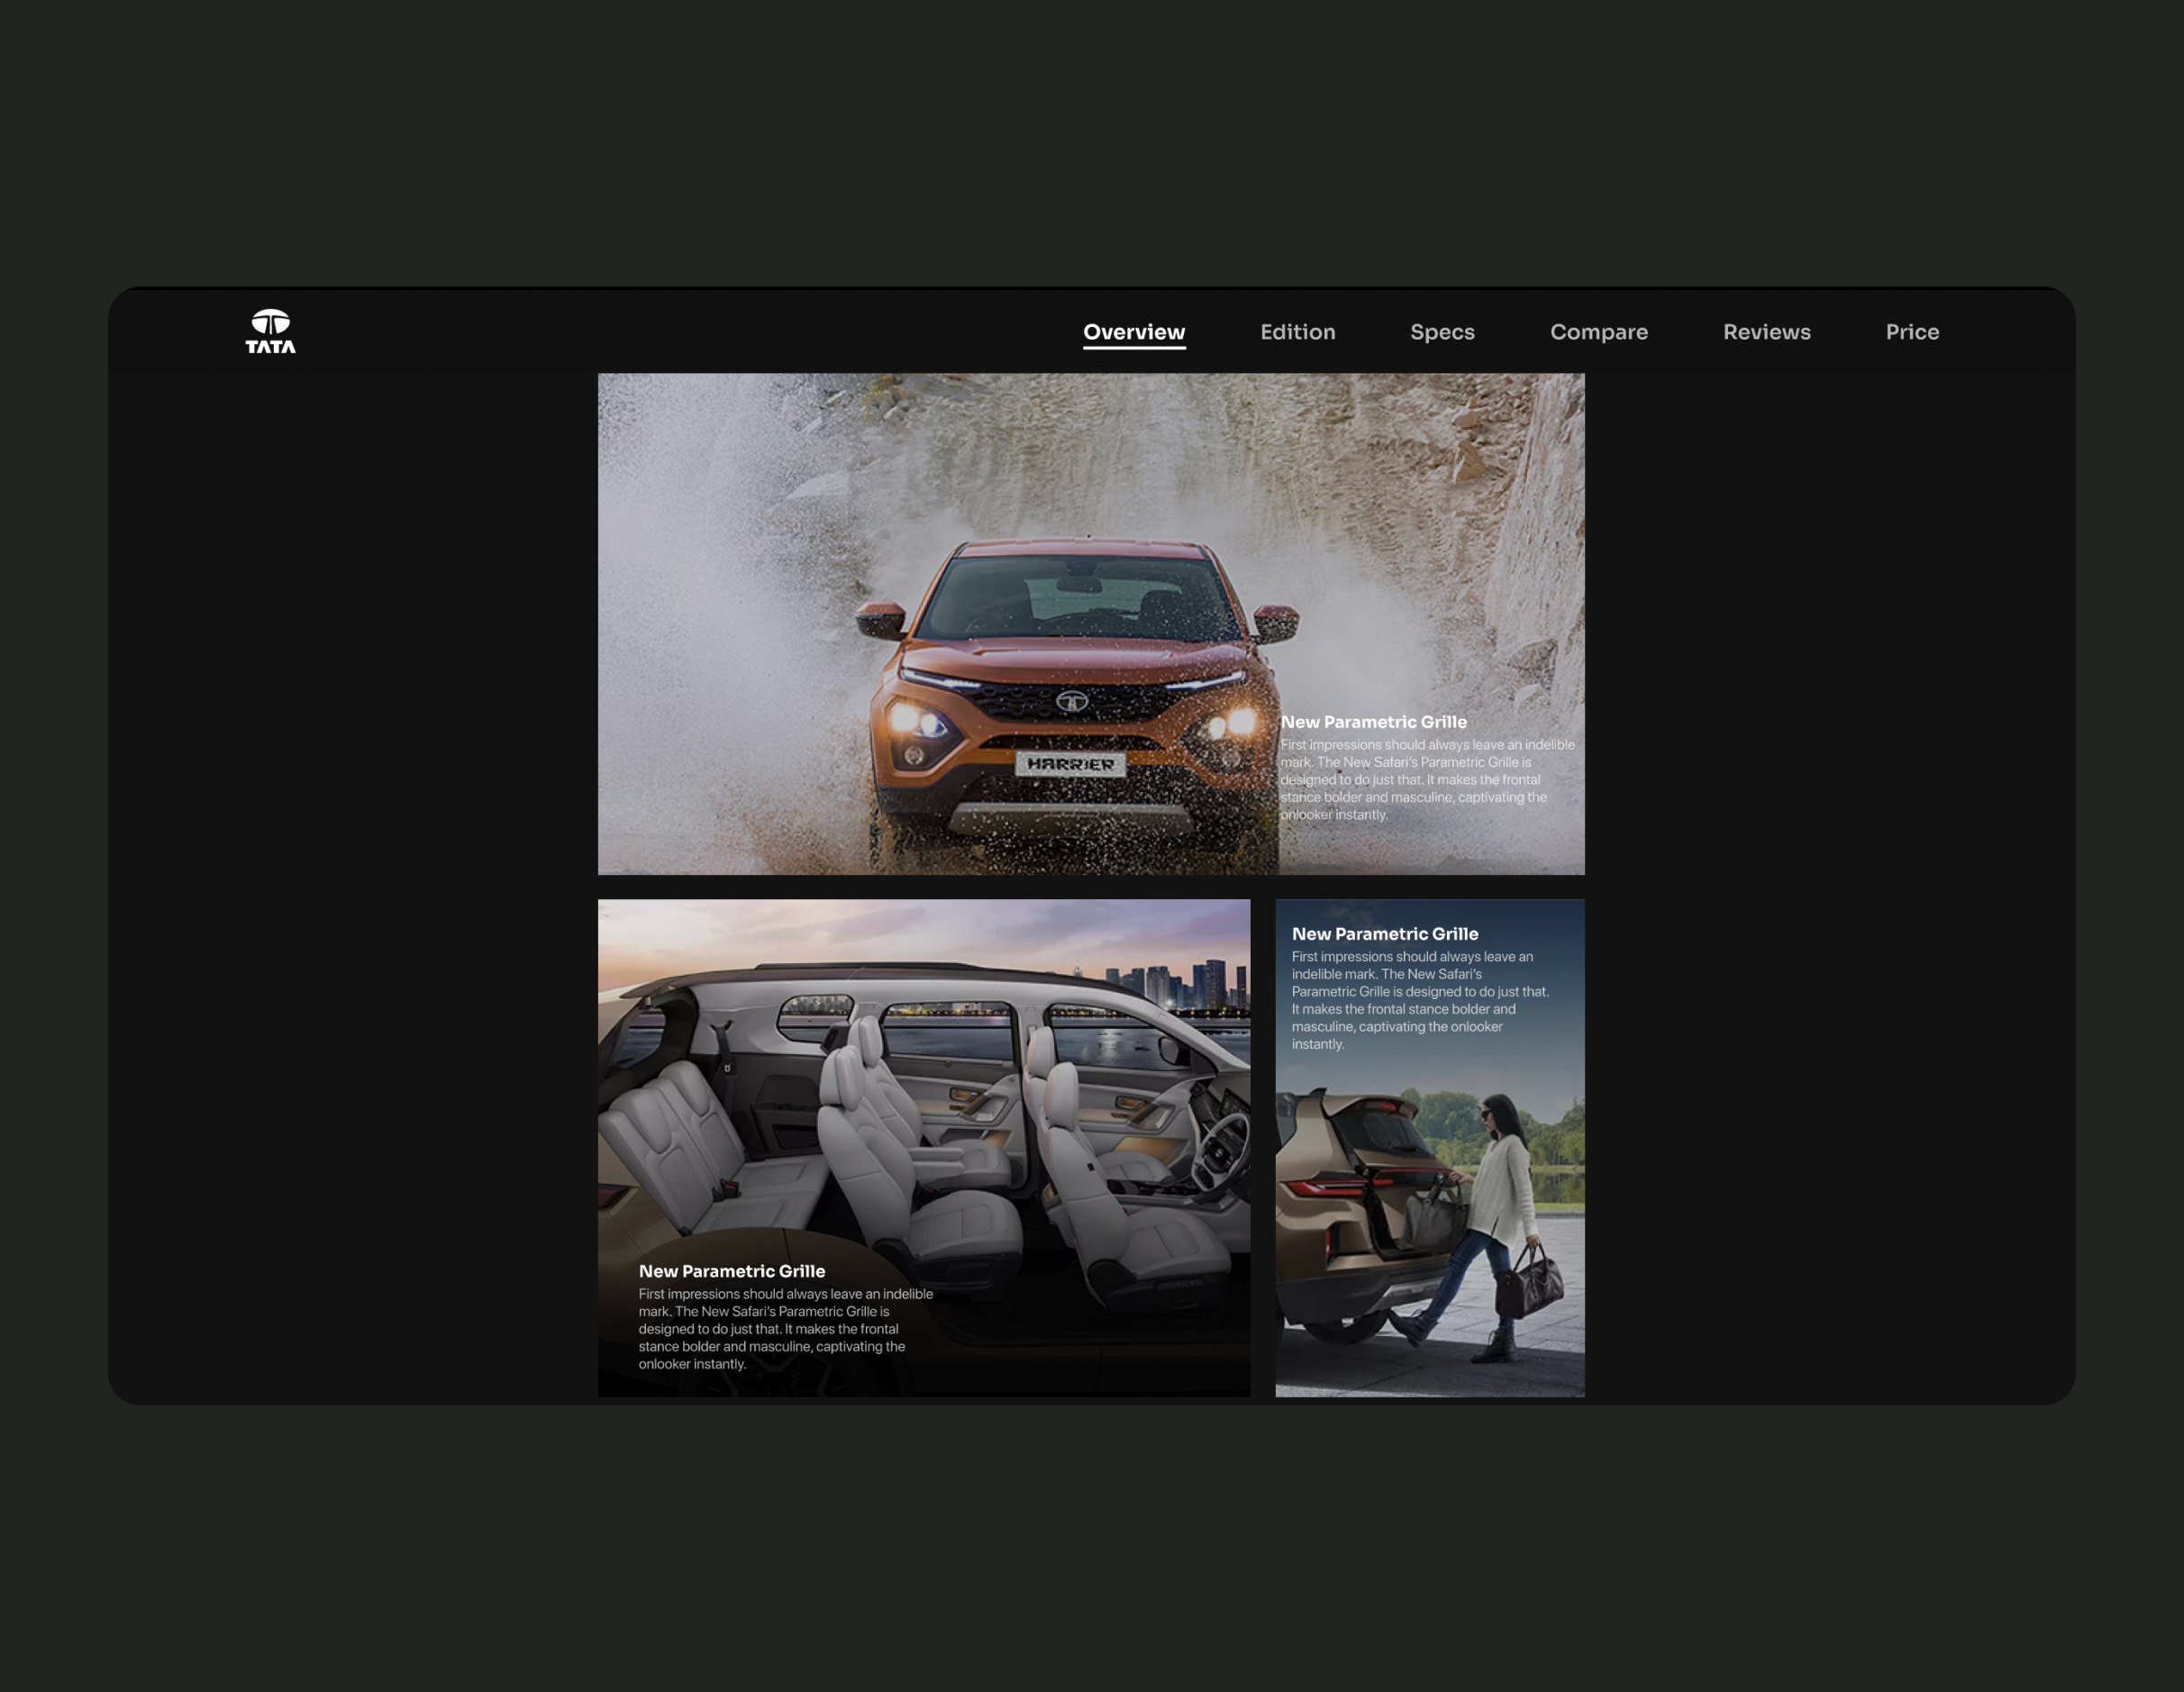This screenshot has width=2184, height=1692.
Task: Go to the Compare tab
Action: (x=1599, y=332)
